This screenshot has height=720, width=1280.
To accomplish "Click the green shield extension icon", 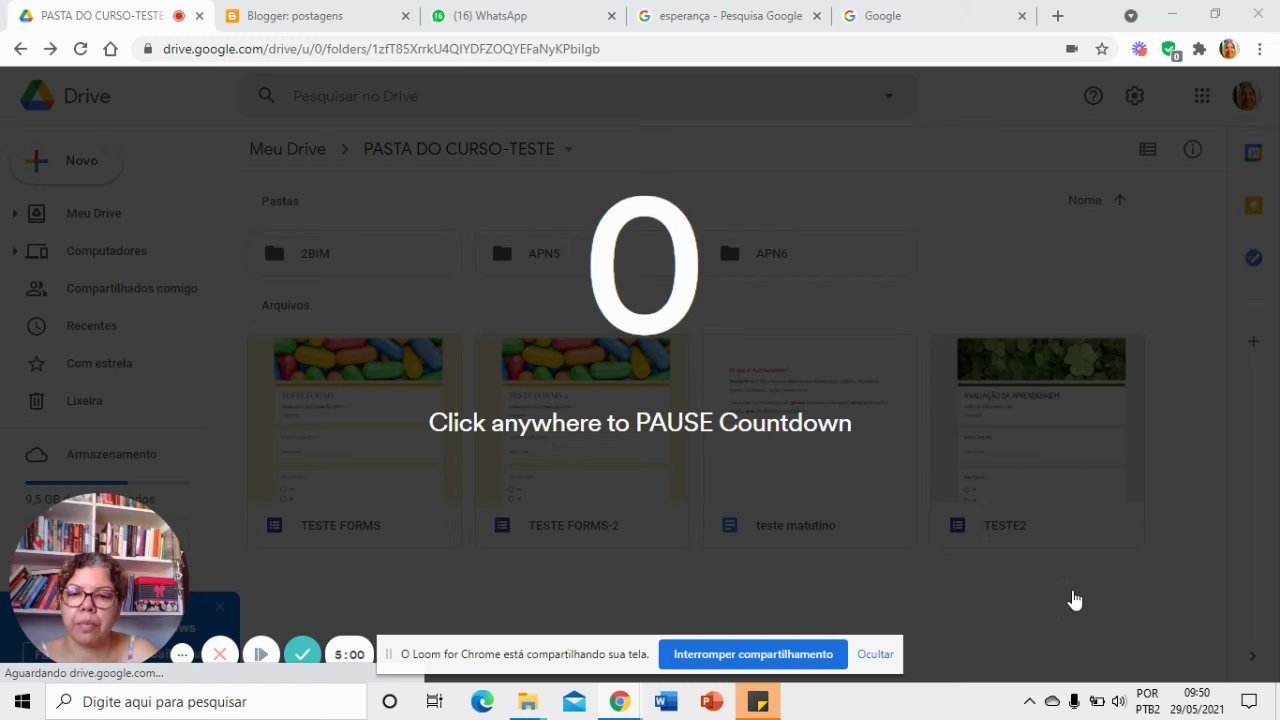I will pos(1169,50).
